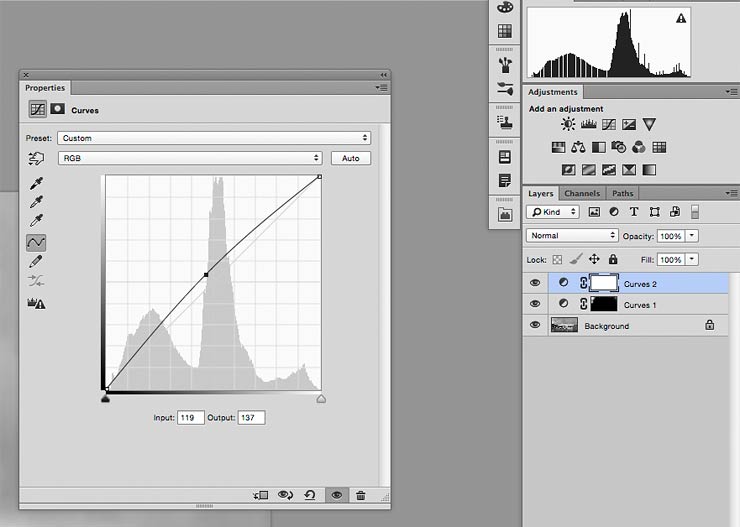
Task: Add an Exposure adjustment
Action: click(x=629, y=124)
